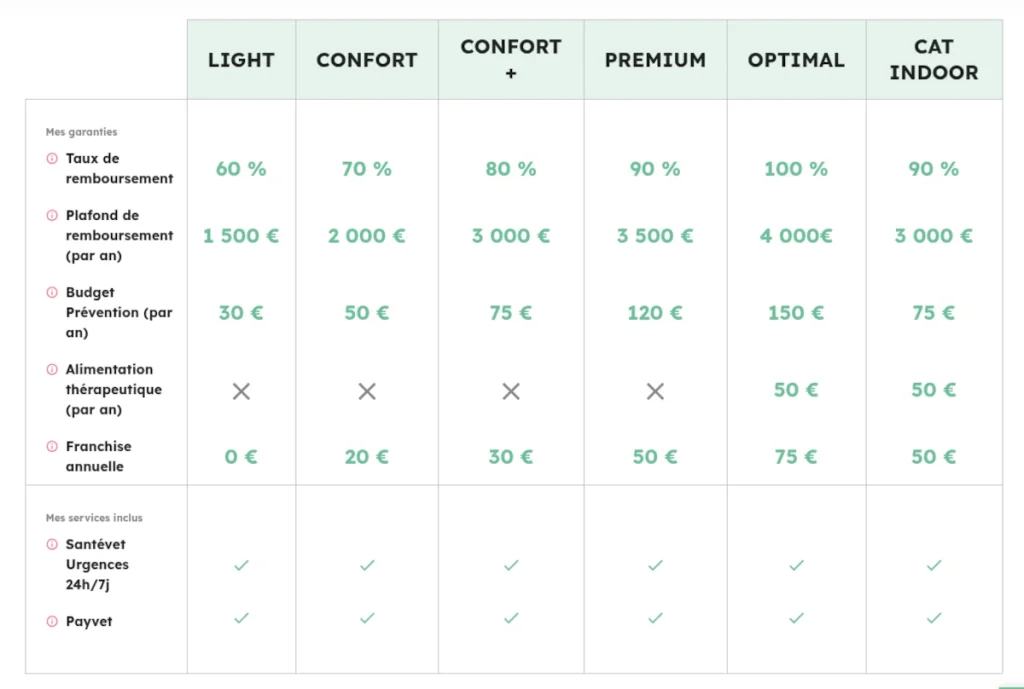Image resolution: width=1024 pixels, height=689 pixels.
Task: Open the Santévet Urgences 24h/7j info icon
Action: point(52,545)
